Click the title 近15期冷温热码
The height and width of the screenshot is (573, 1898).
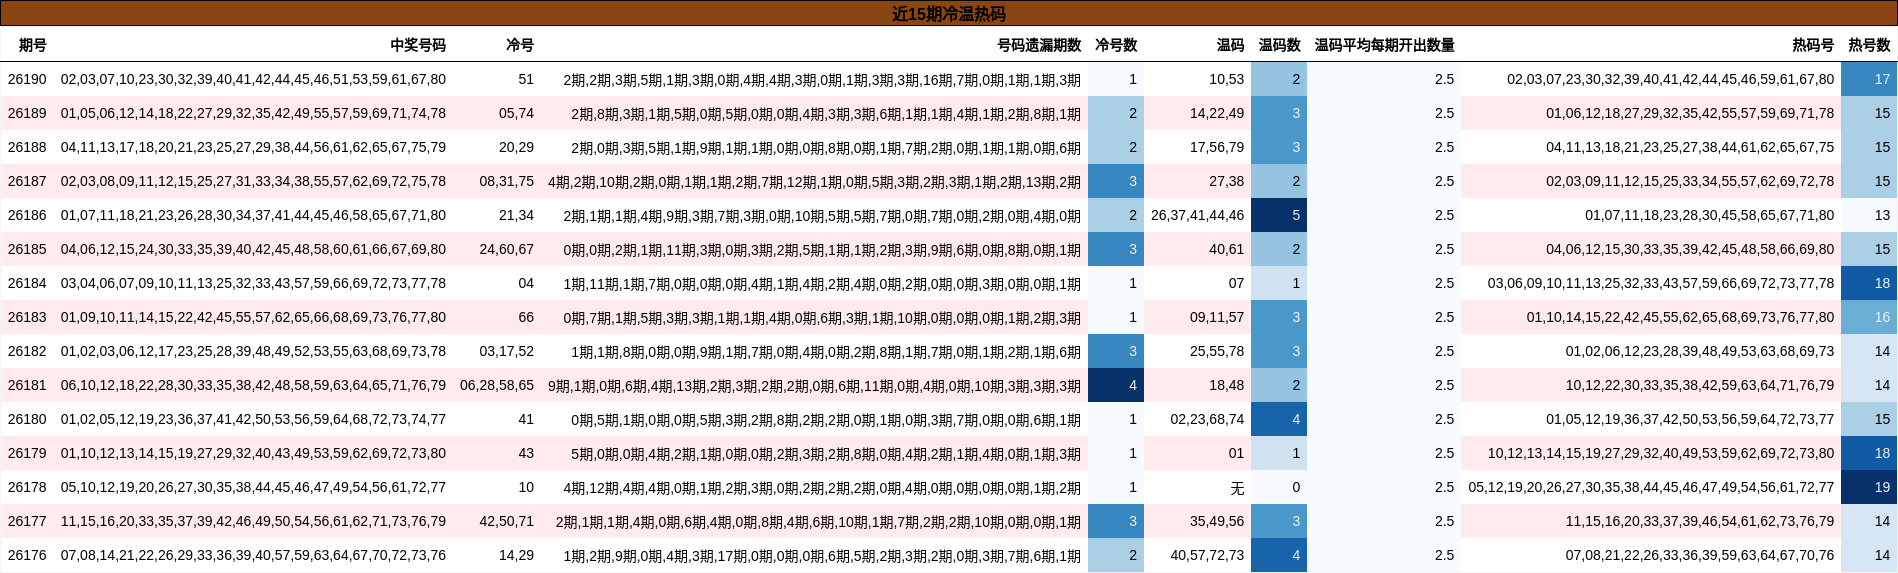point(948,14)
